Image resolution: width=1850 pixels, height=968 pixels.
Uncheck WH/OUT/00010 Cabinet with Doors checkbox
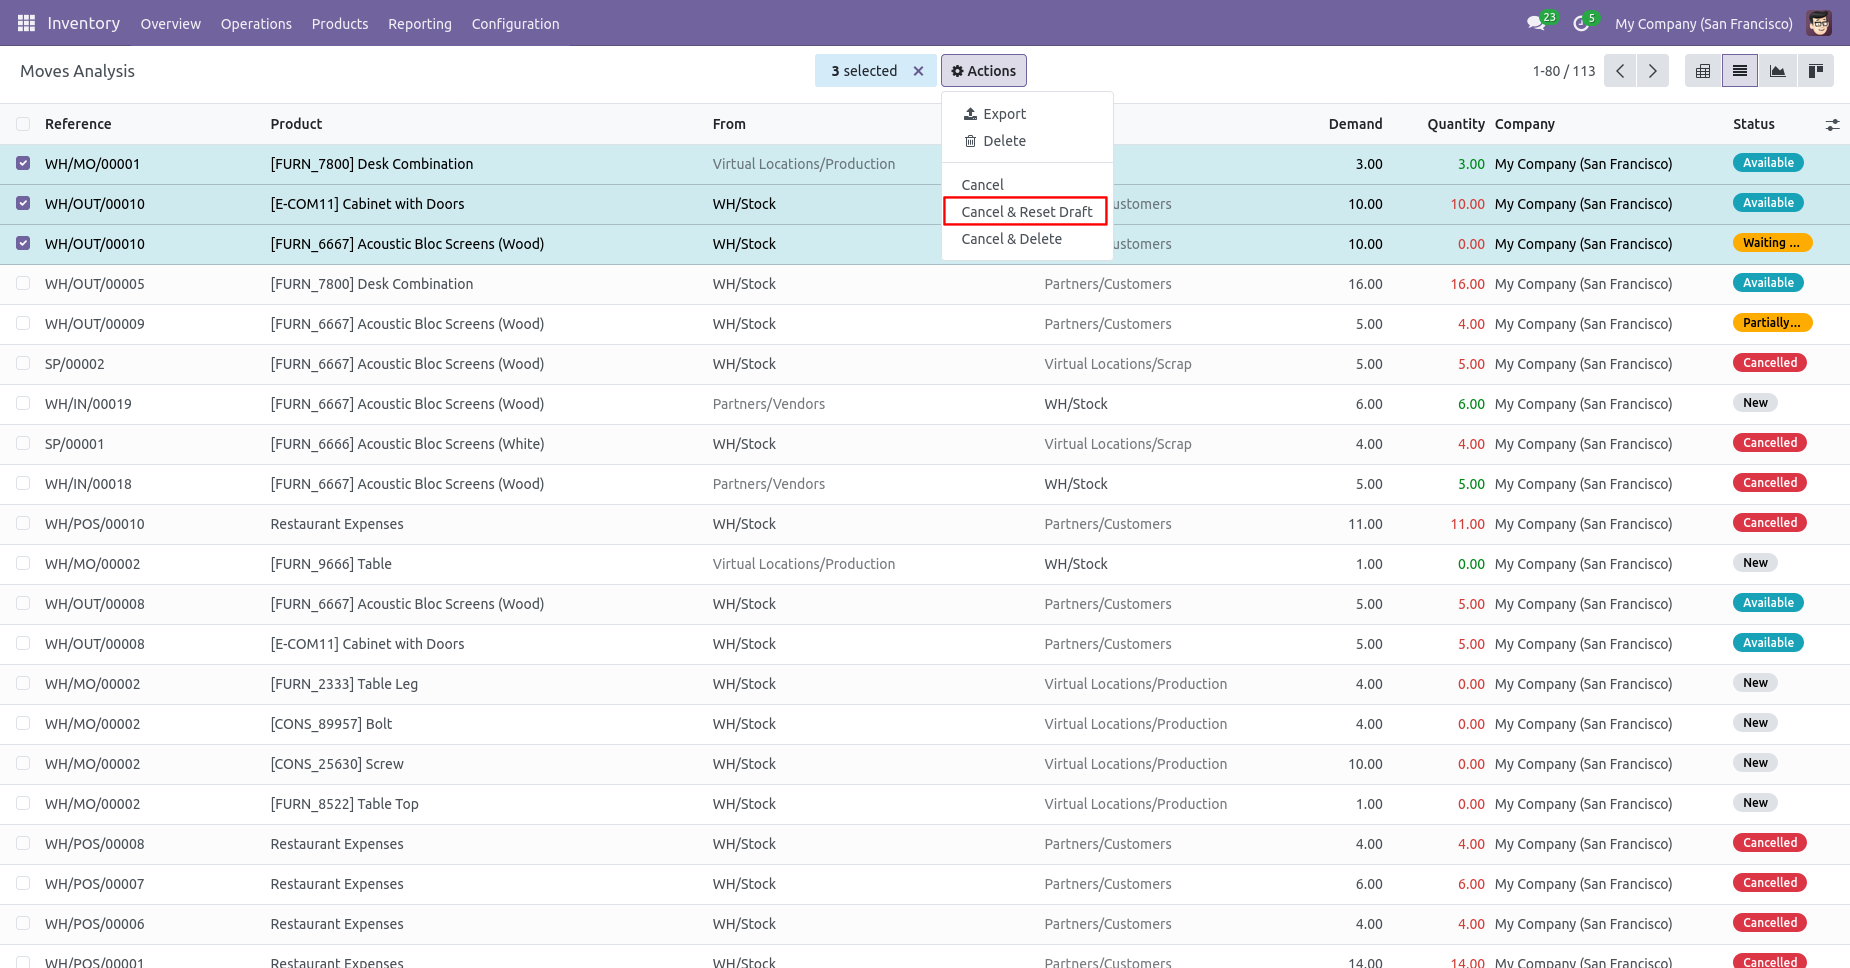[23, 203]
